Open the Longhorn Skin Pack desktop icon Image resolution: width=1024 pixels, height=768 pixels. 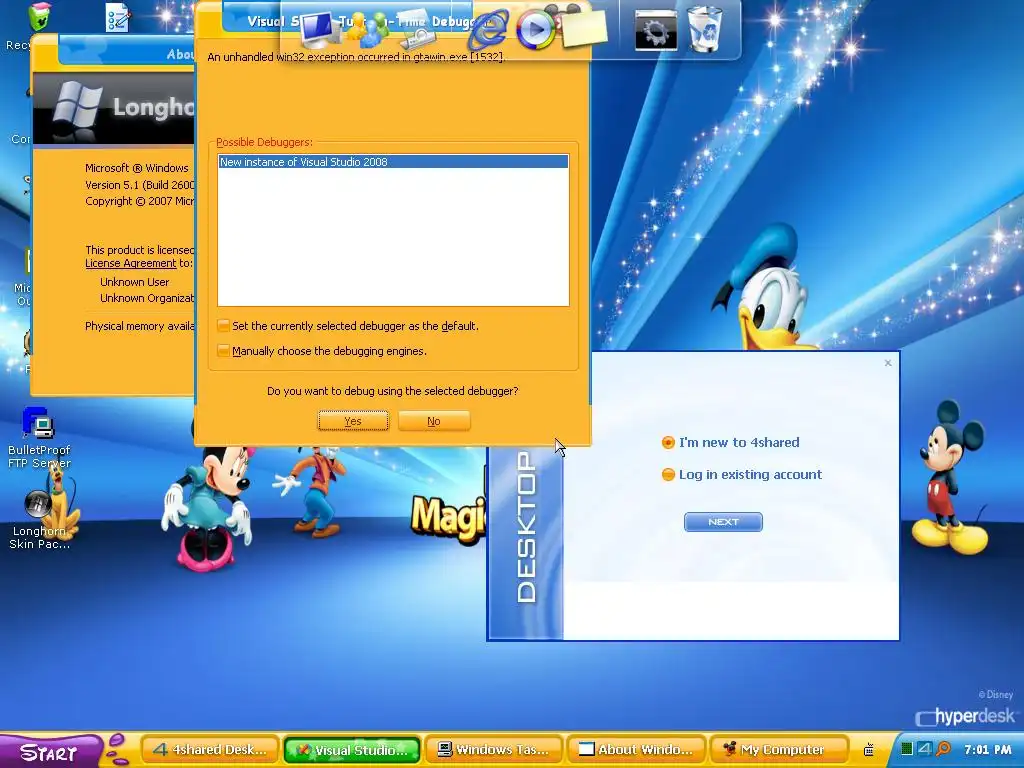pyautogui.click(x=39, y=520)
